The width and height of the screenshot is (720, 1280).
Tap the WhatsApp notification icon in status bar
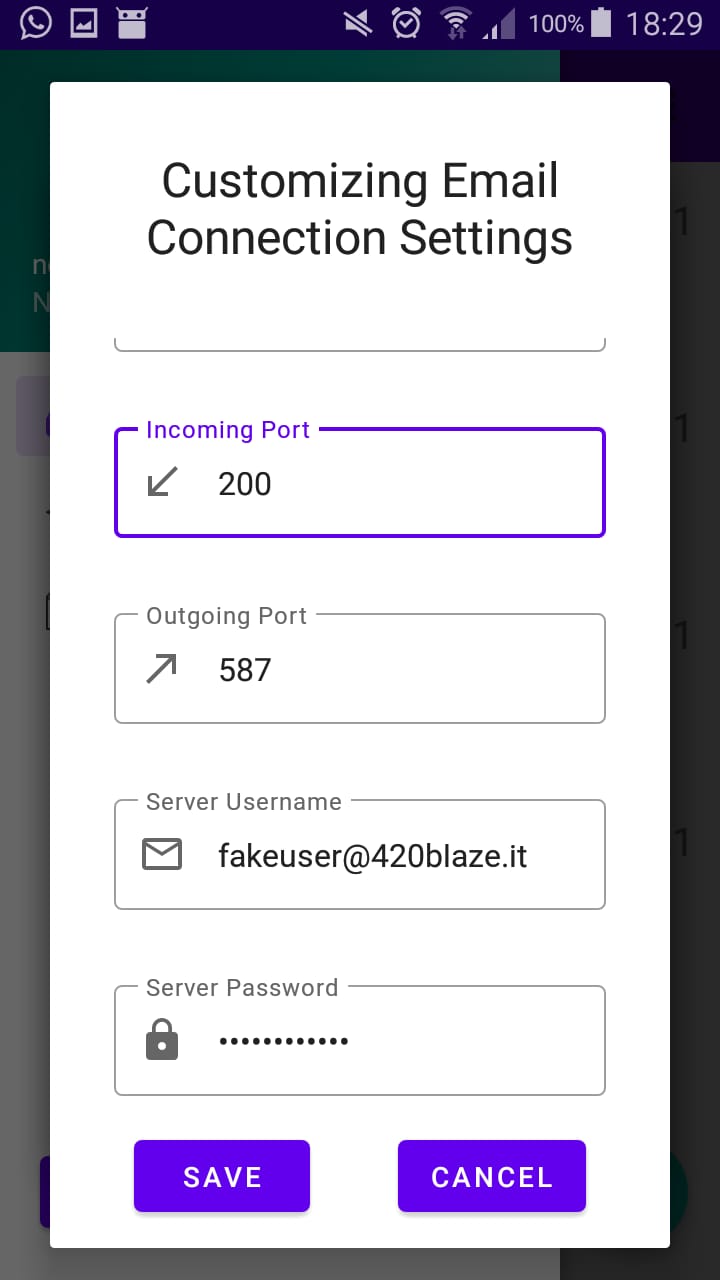click(x=36, y=23)
